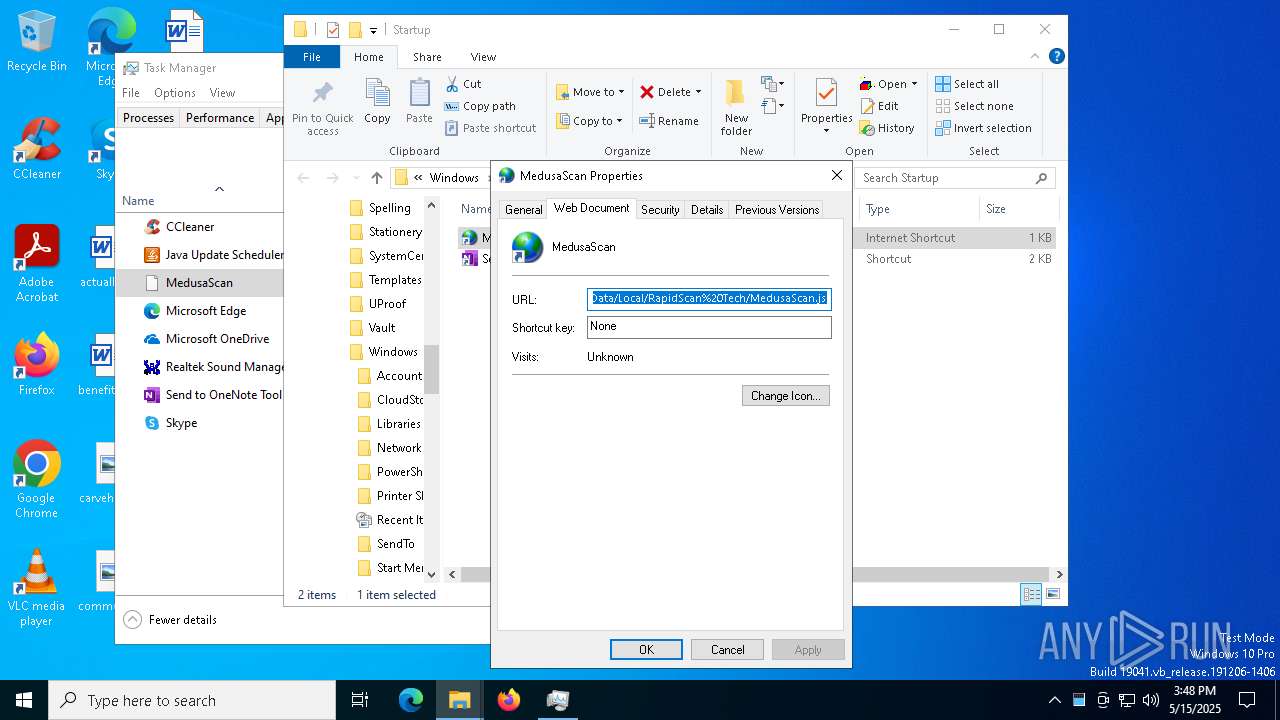Click OK in MedusaScan Properties

tap(646, 650)
